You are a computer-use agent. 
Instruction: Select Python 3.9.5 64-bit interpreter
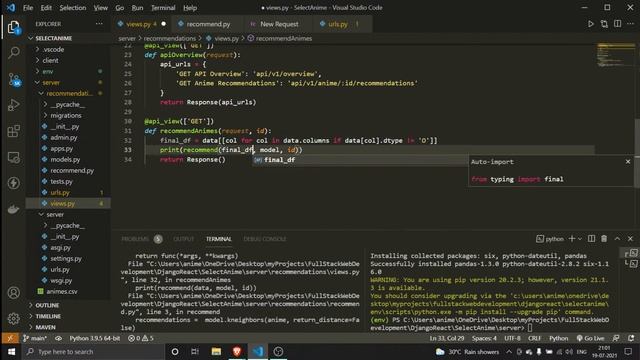[94, 338]
